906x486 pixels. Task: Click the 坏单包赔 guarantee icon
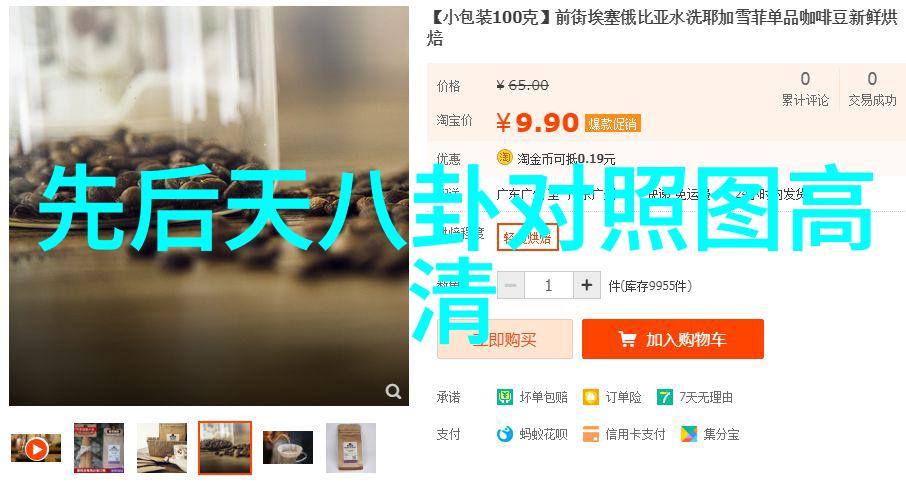(505, 397)
